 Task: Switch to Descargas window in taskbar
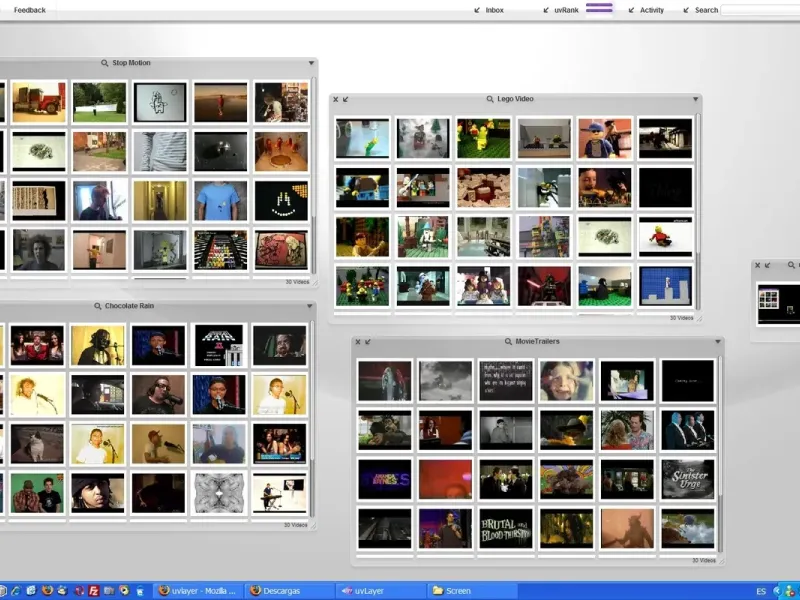coord(290,591)
